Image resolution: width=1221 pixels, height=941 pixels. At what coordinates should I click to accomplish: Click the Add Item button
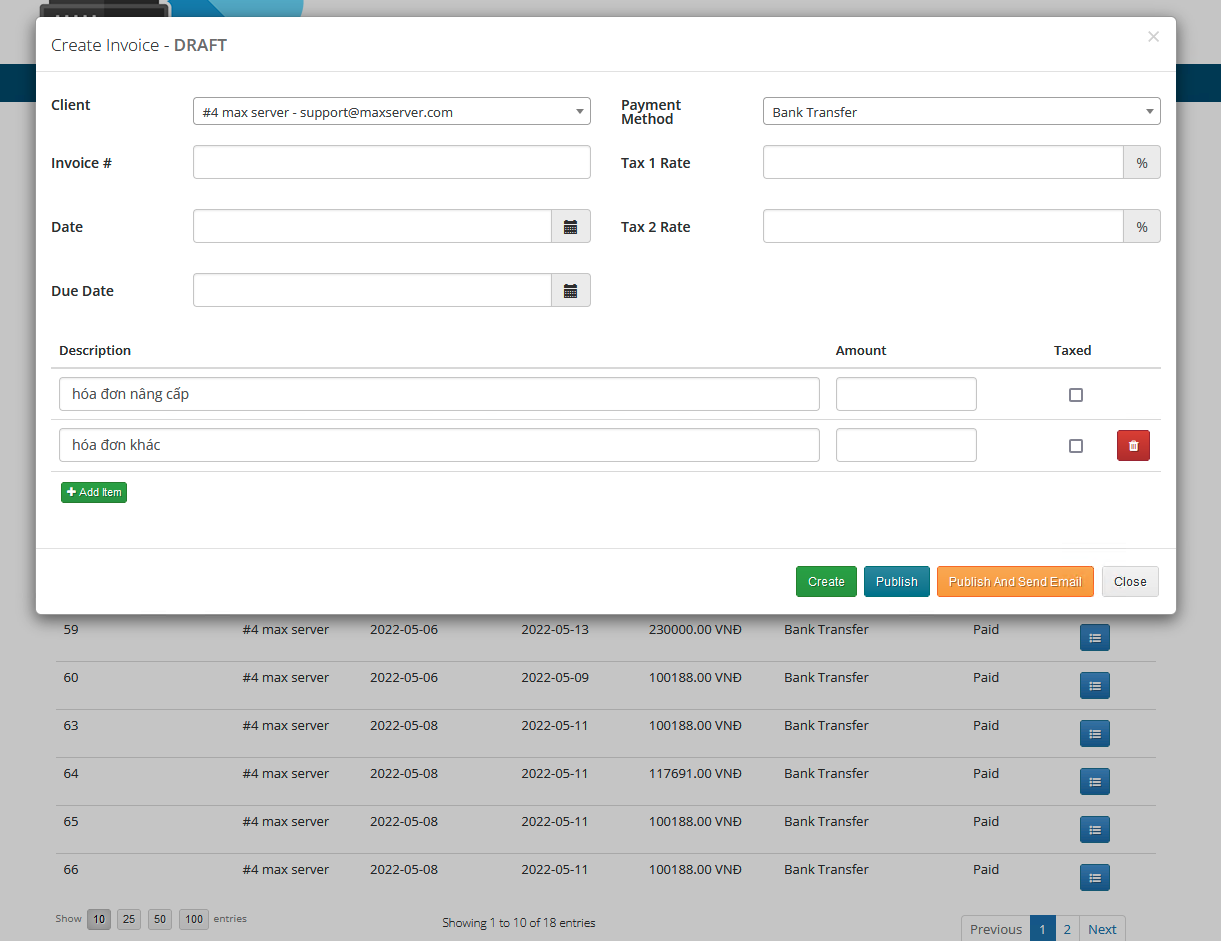[x=94, y=492]
